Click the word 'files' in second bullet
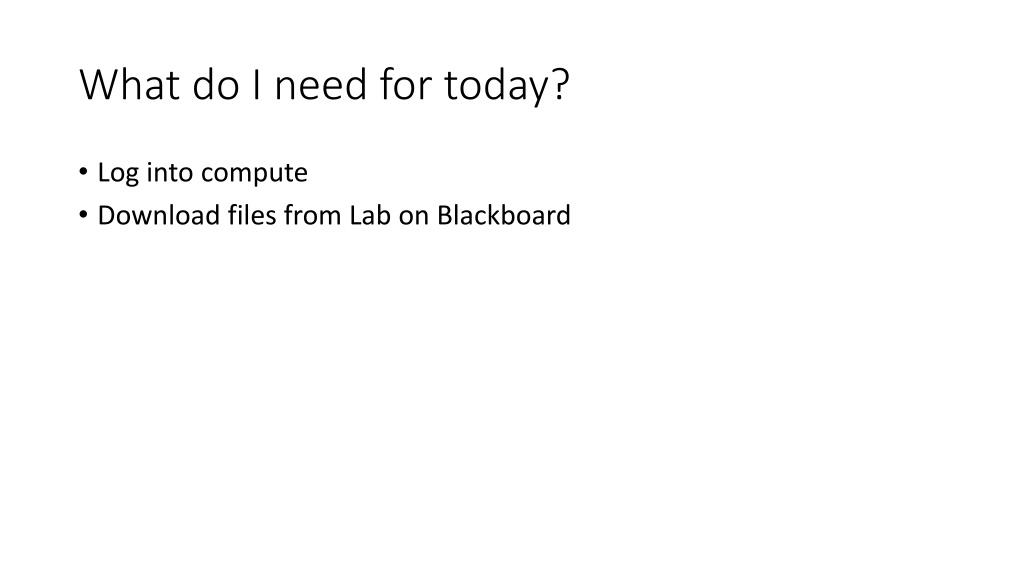1024x576 pixels. coord(252,216)
